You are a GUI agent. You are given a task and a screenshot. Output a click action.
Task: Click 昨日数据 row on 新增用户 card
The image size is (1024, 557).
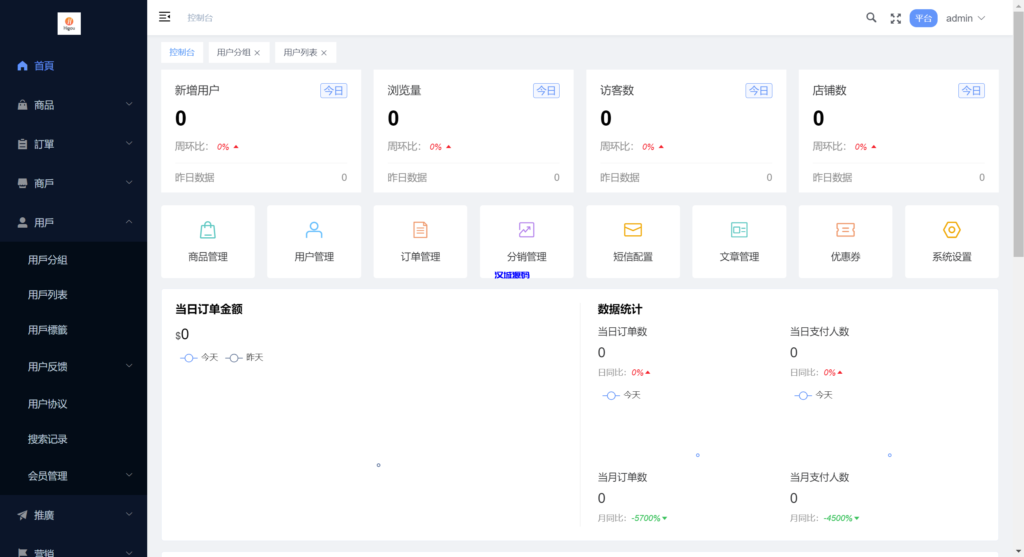(261, 178)
